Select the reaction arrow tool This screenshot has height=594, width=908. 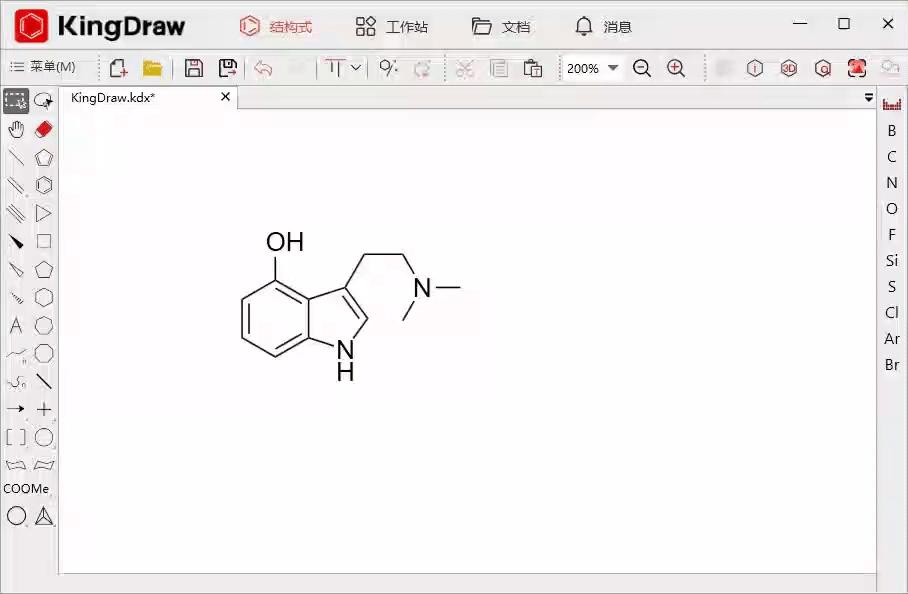16,409
